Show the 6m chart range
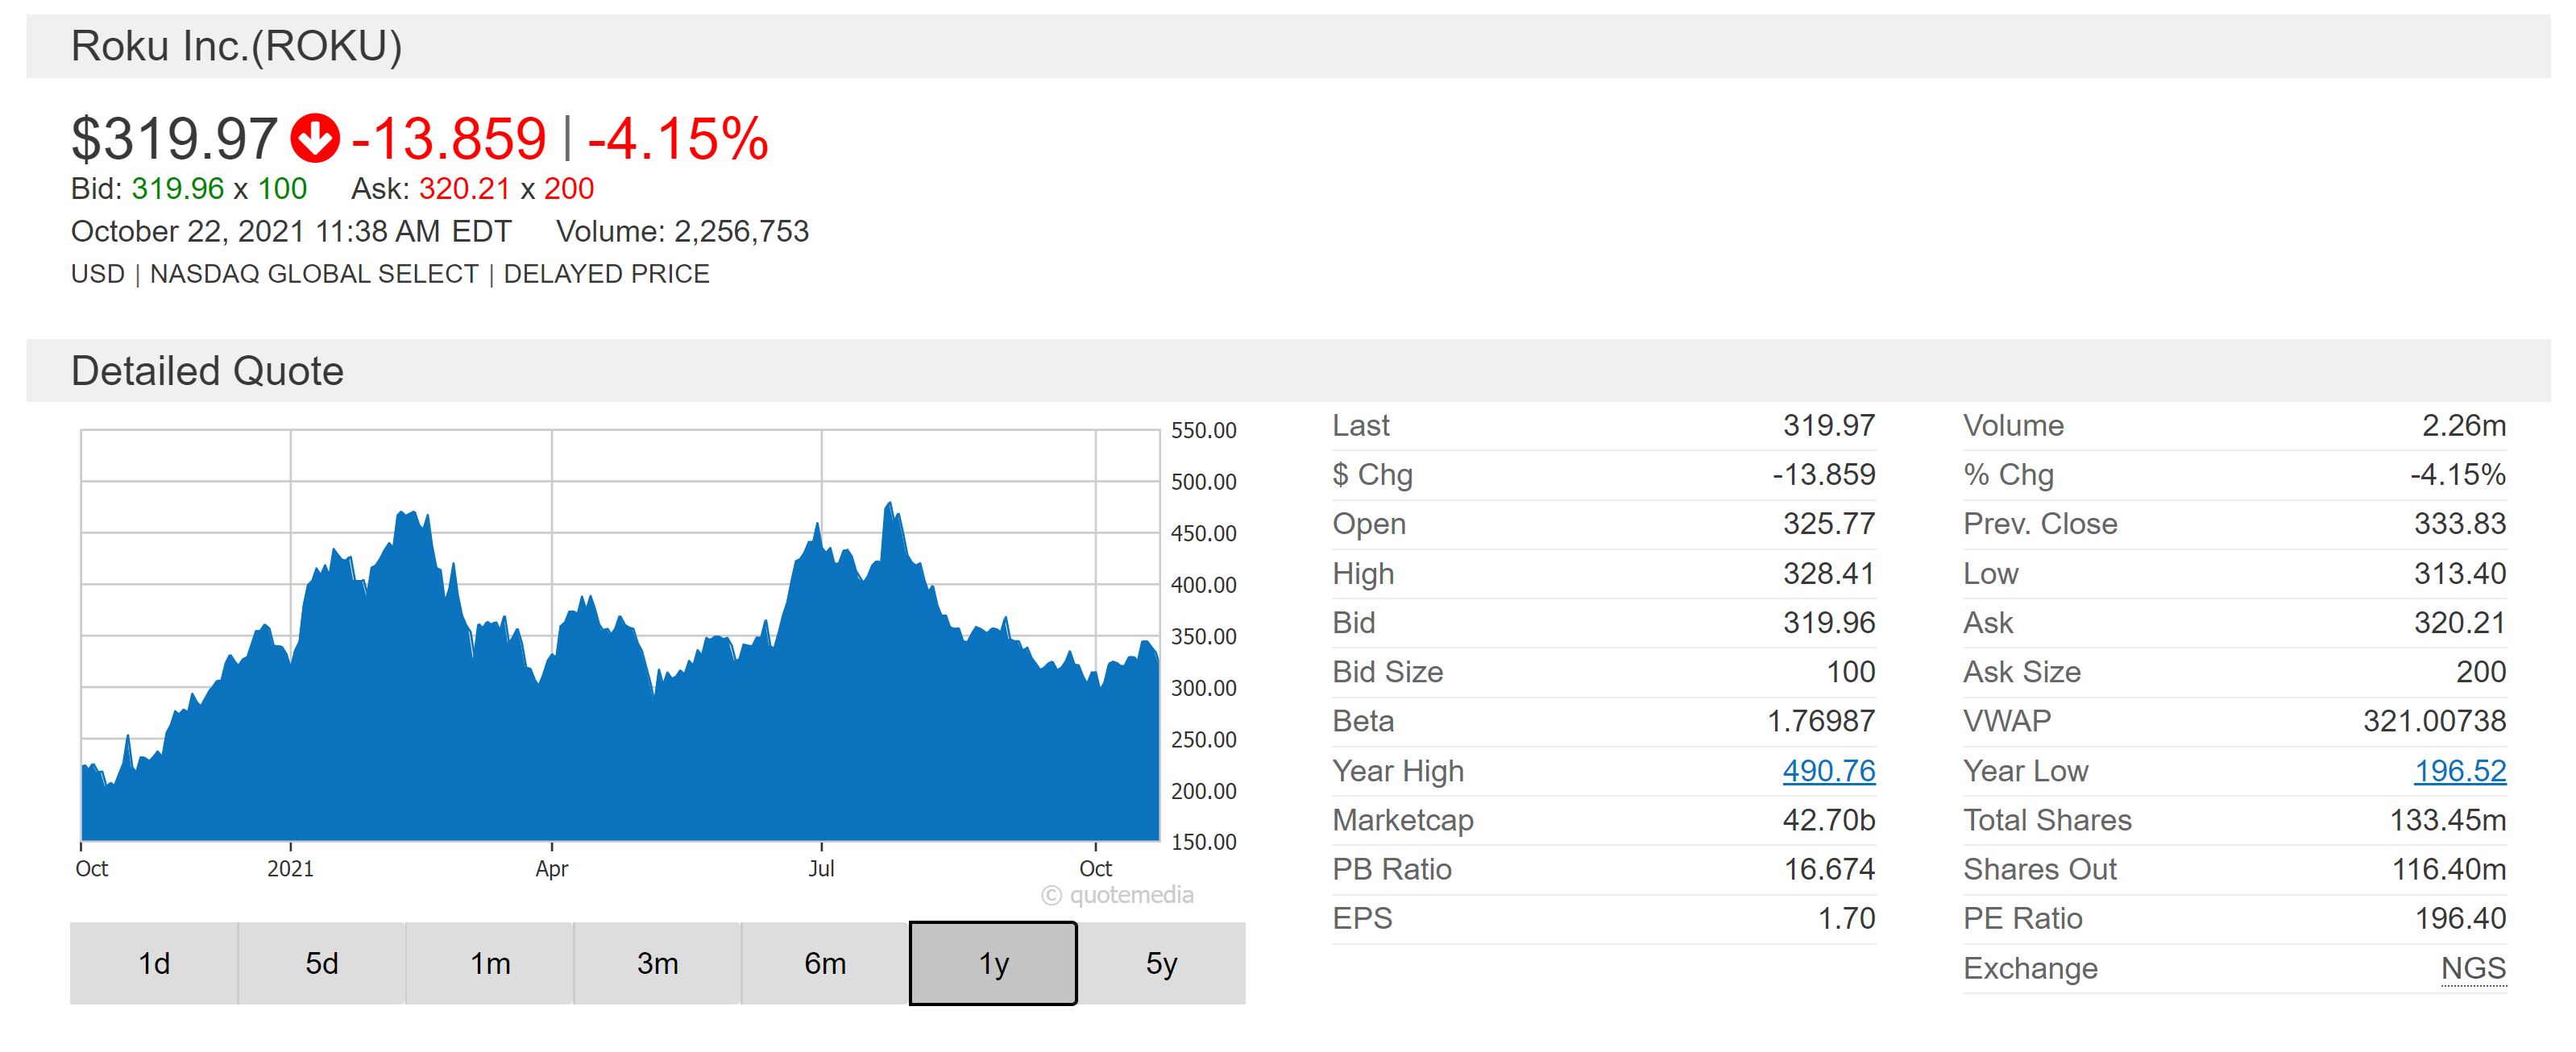Viewport: 2576px width, 1052px height. point(825,963)
